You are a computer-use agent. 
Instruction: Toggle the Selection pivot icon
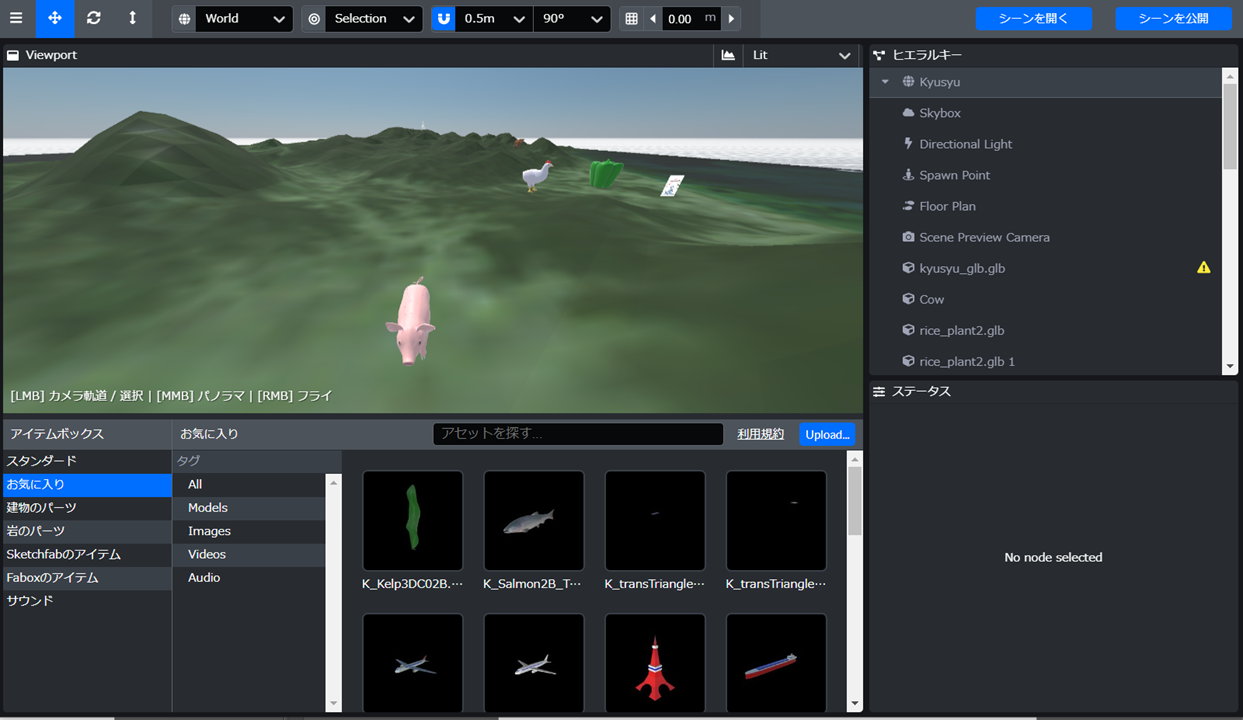click(314, 19)
